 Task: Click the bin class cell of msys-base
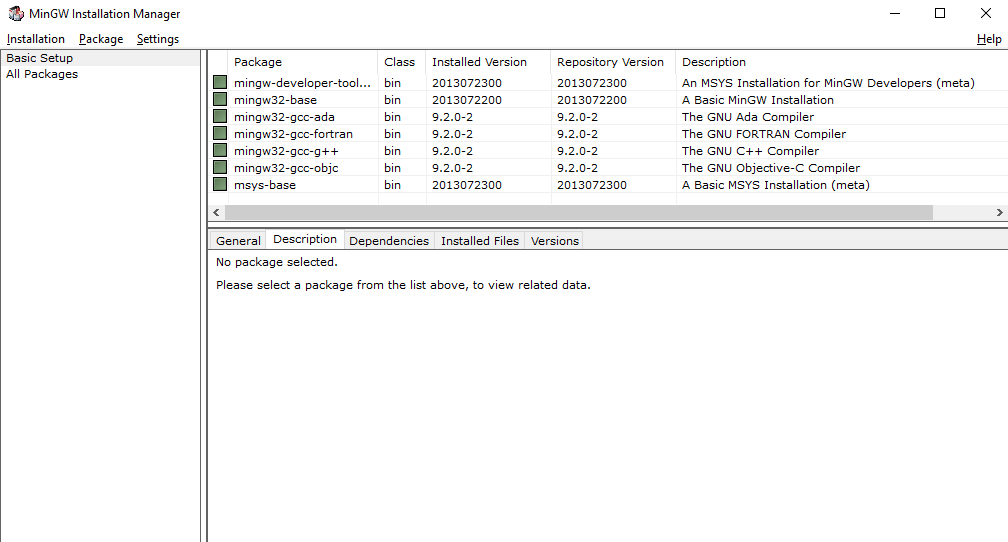(392, 185)
